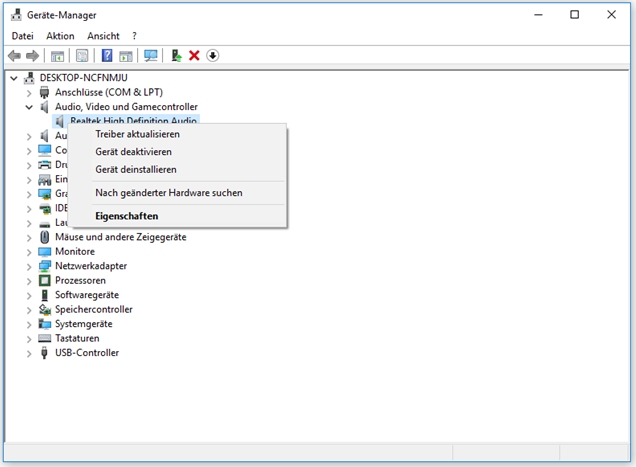The image size is (636, 467).
Task: Expand the Netzwerkadapter category
Action: [x=28, y=266]
